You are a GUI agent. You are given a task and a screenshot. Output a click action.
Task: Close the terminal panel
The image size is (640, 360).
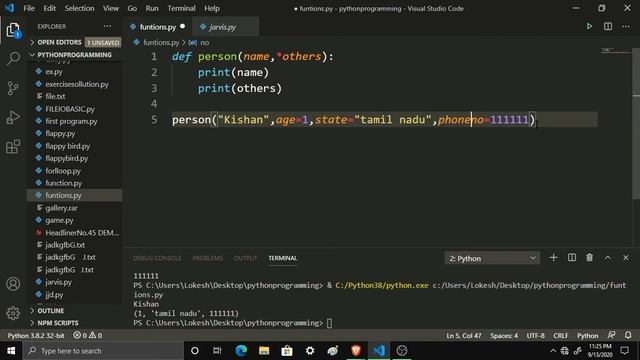[x=626, y=258]
